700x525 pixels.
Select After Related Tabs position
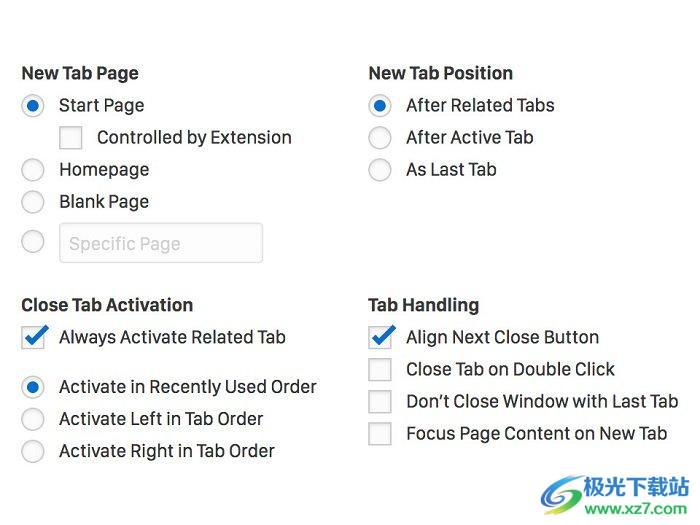(x=380, y=106)
